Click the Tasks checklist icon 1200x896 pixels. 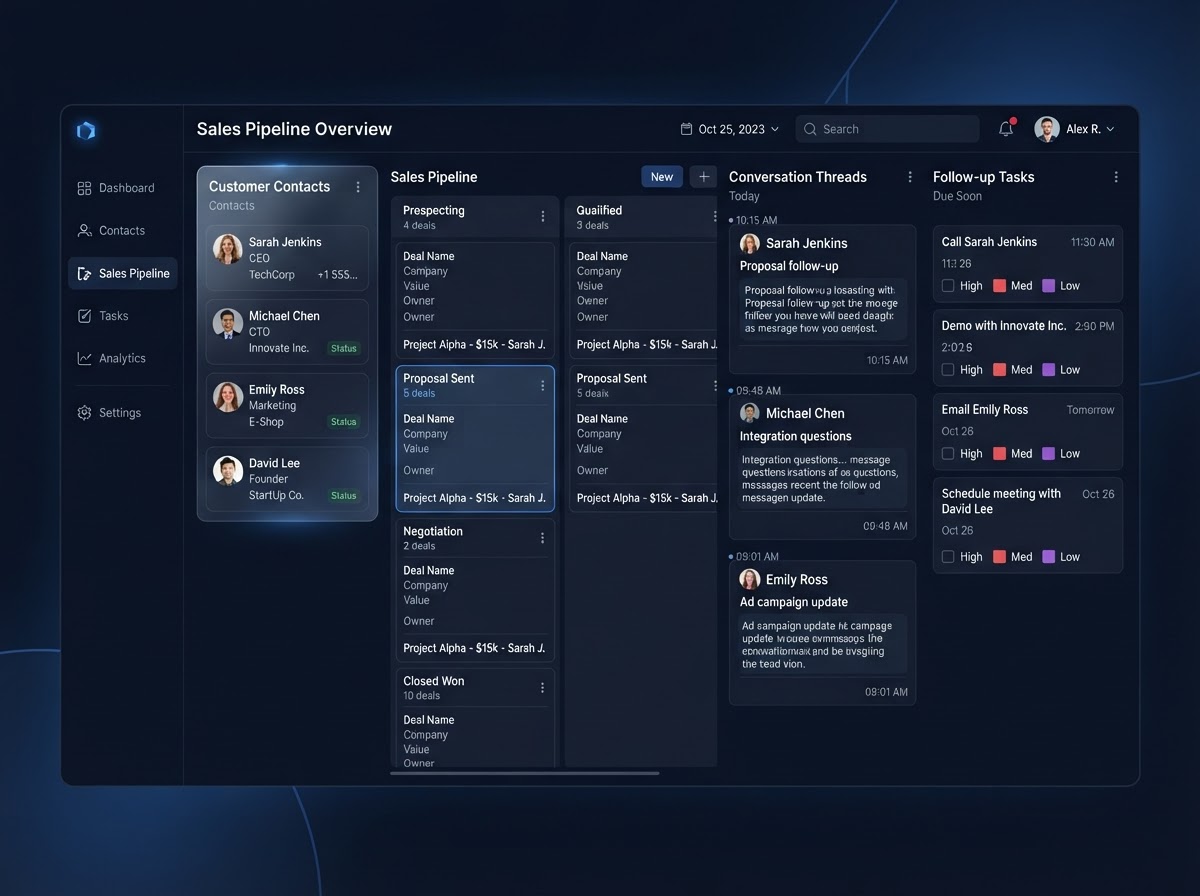coord(84,316)
